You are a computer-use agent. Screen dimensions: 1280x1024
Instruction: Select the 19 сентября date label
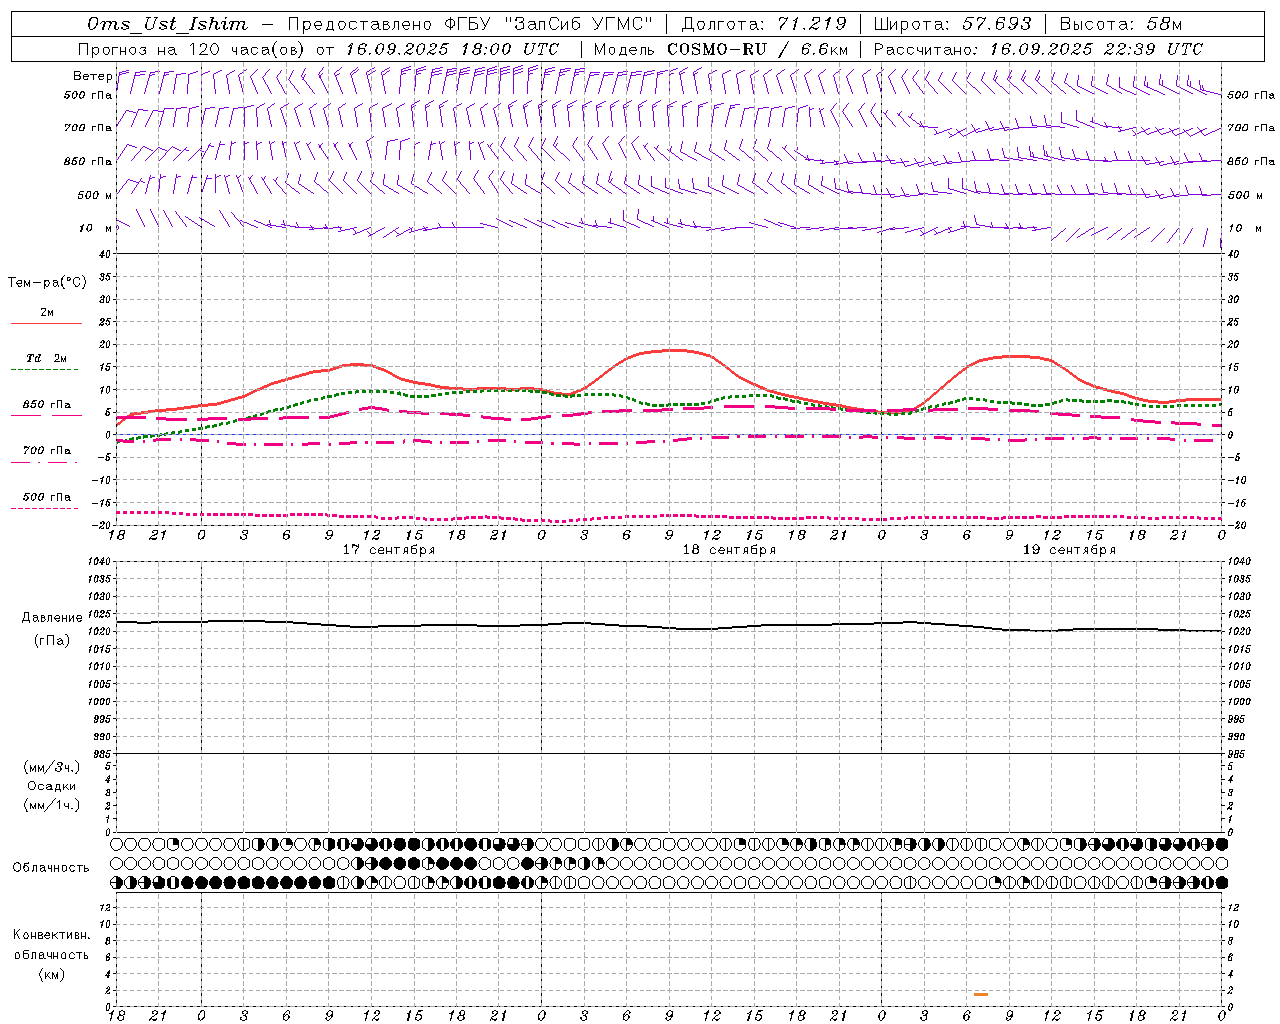tap(1069, 550)
